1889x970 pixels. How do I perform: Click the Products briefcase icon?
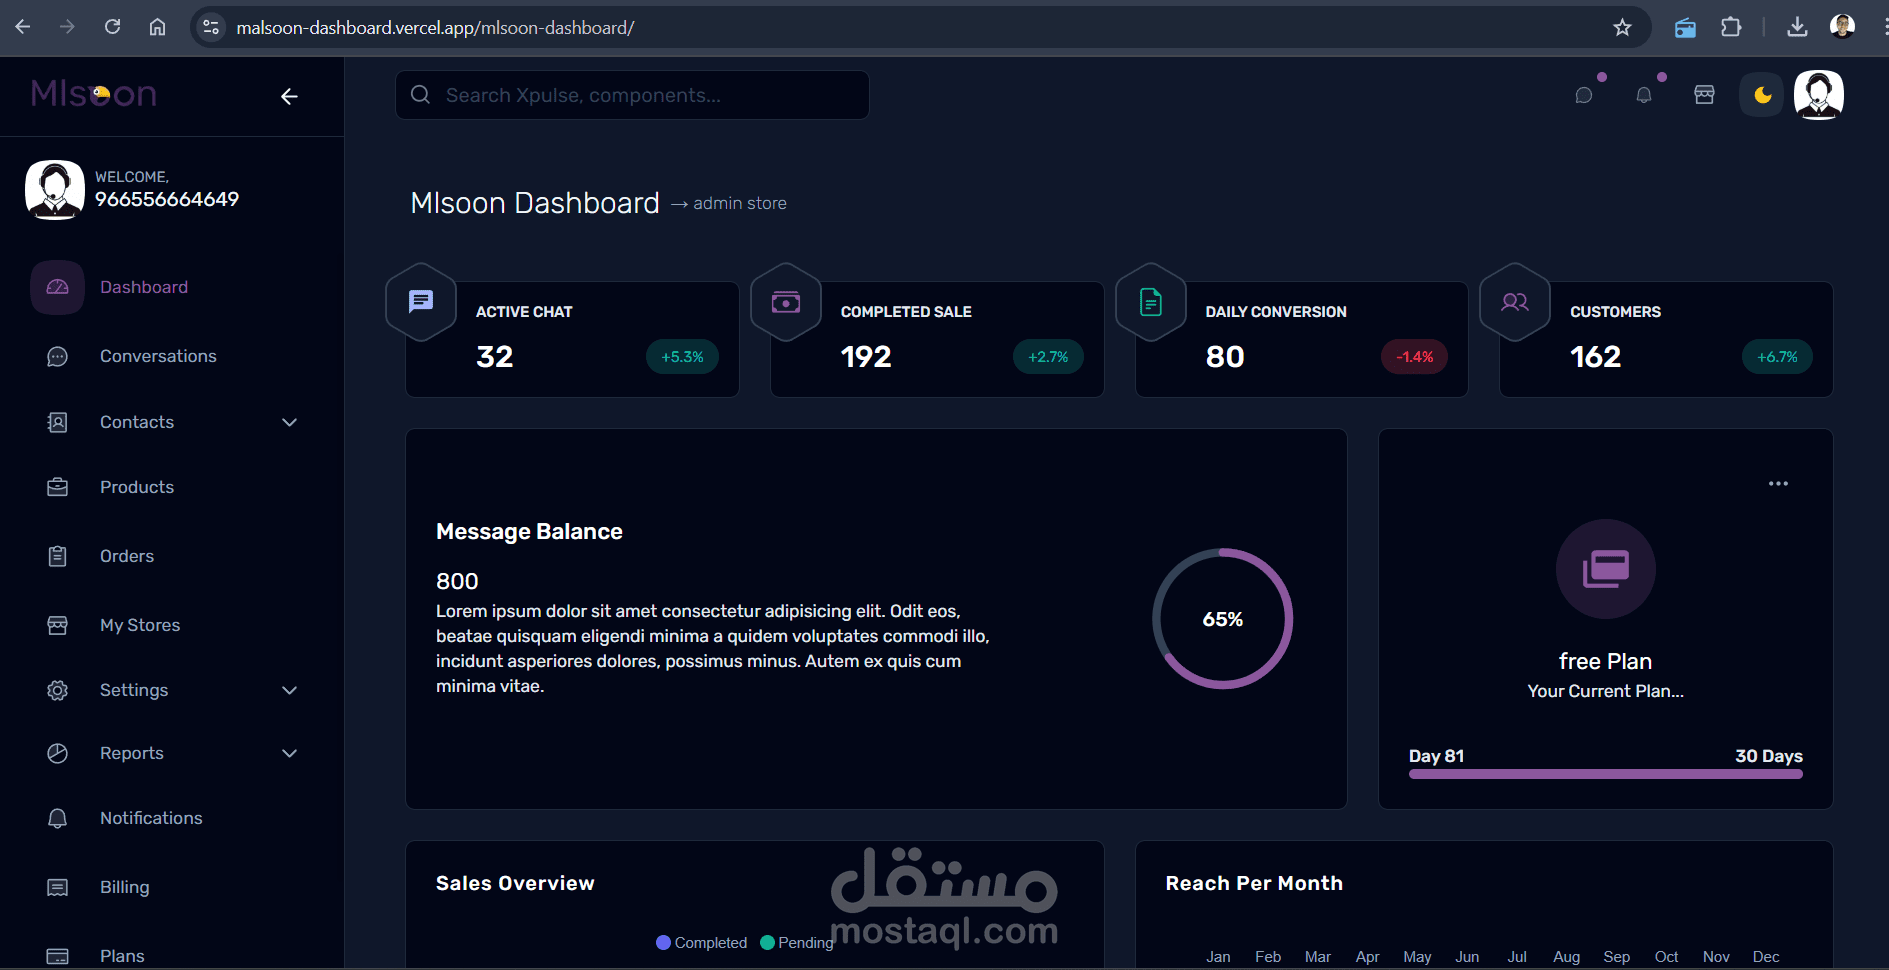(x=58, y=487)
